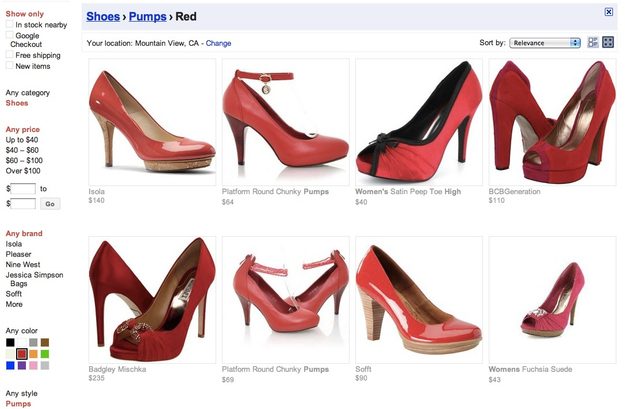
Task: Filter by Sofft brand
Action: click(14, 294)
